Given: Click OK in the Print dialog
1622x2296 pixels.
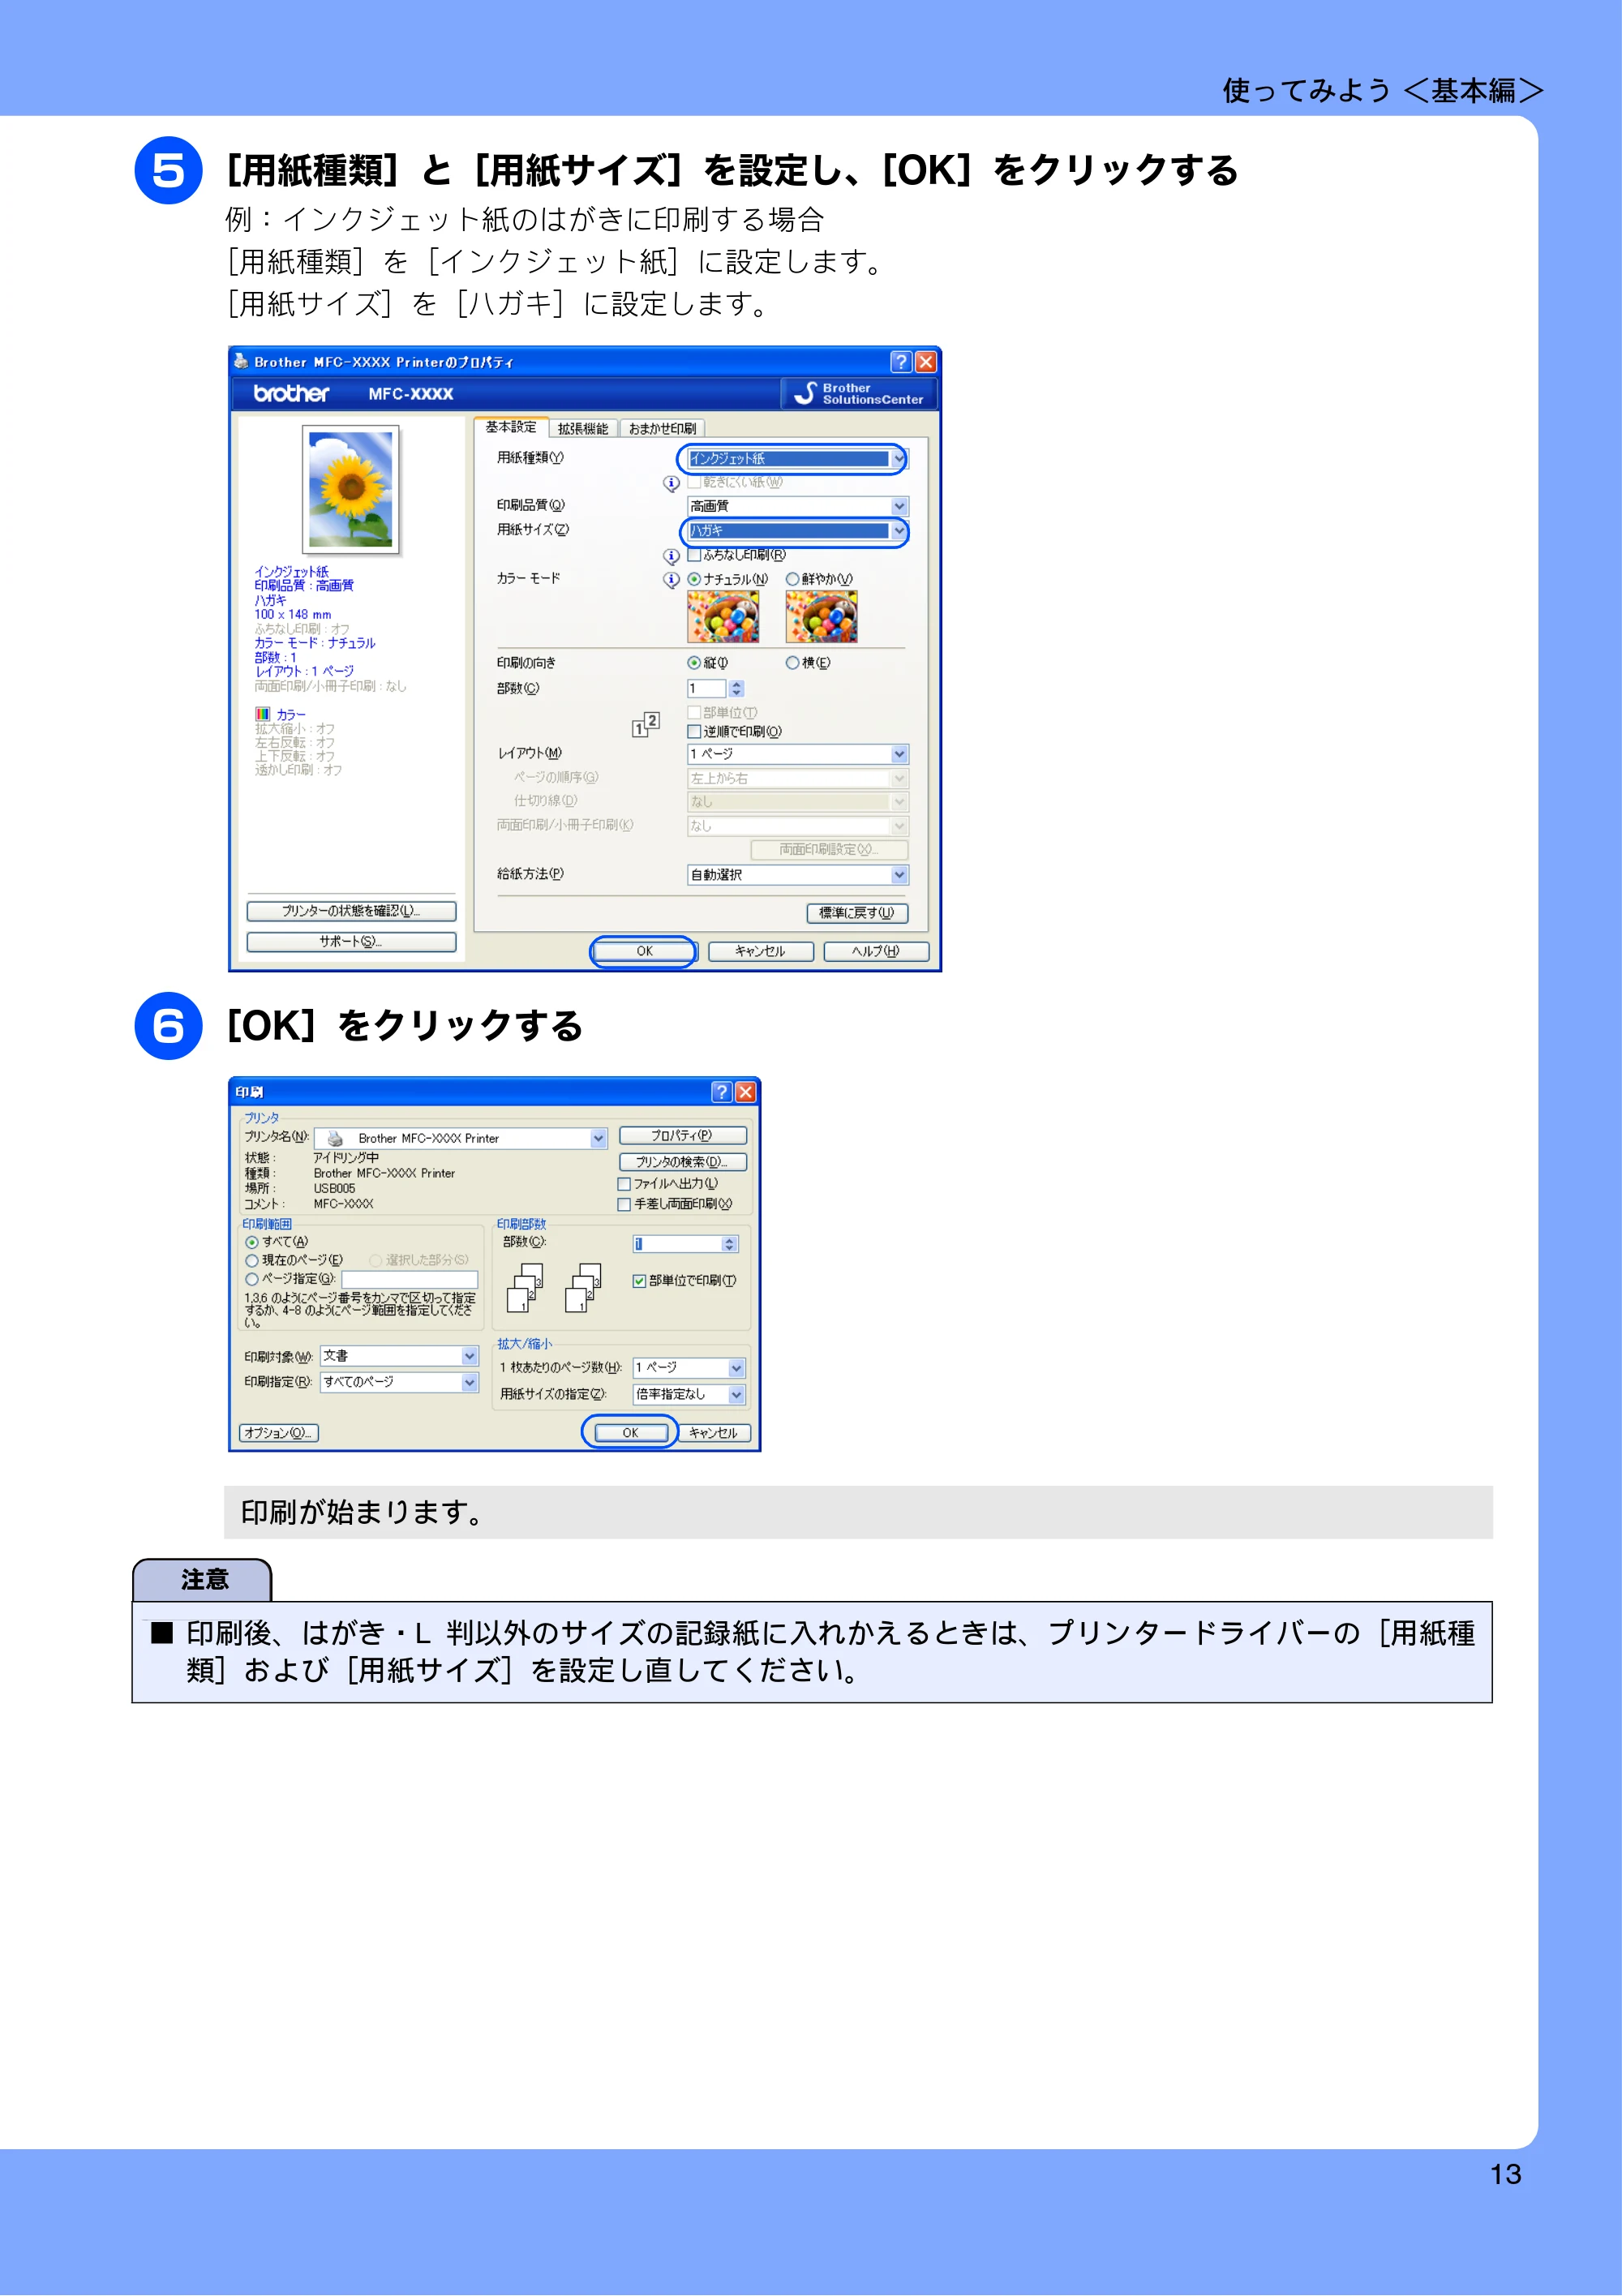Looking at the screenshot, I should (x=631, y=1434).
